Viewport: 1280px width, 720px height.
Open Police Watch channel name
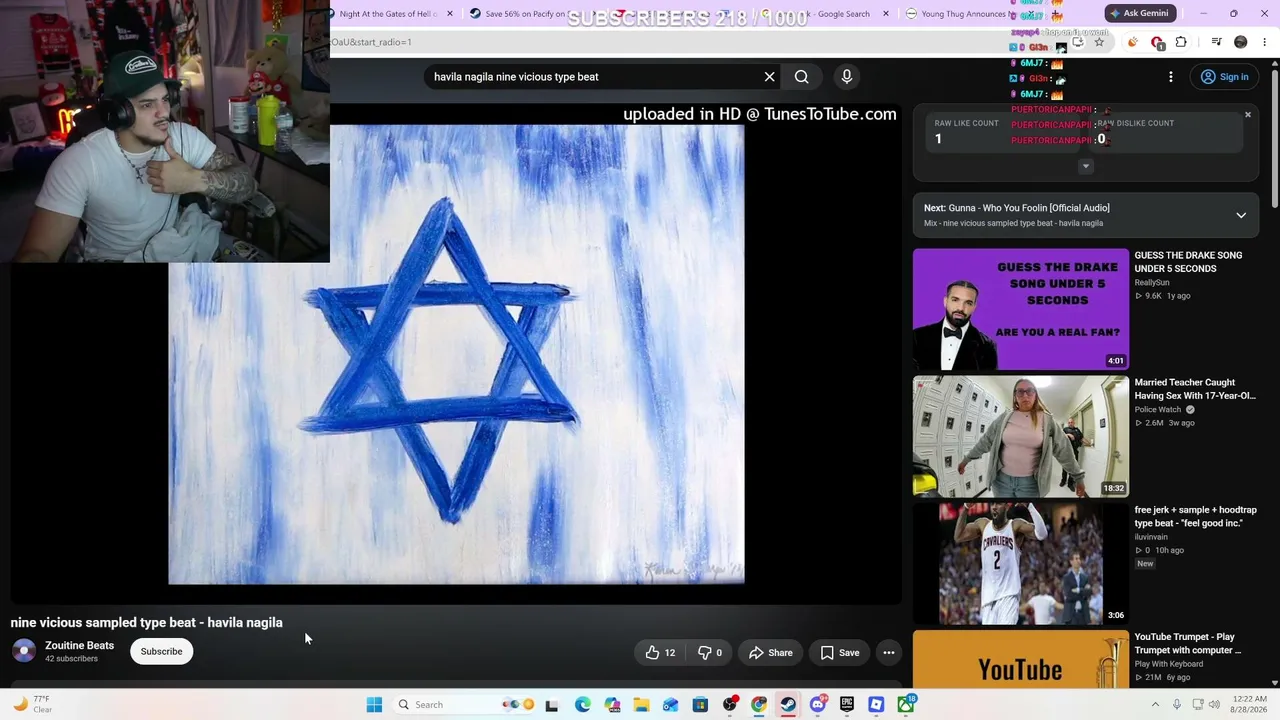pyautogui.click(x=1158, y=410)
